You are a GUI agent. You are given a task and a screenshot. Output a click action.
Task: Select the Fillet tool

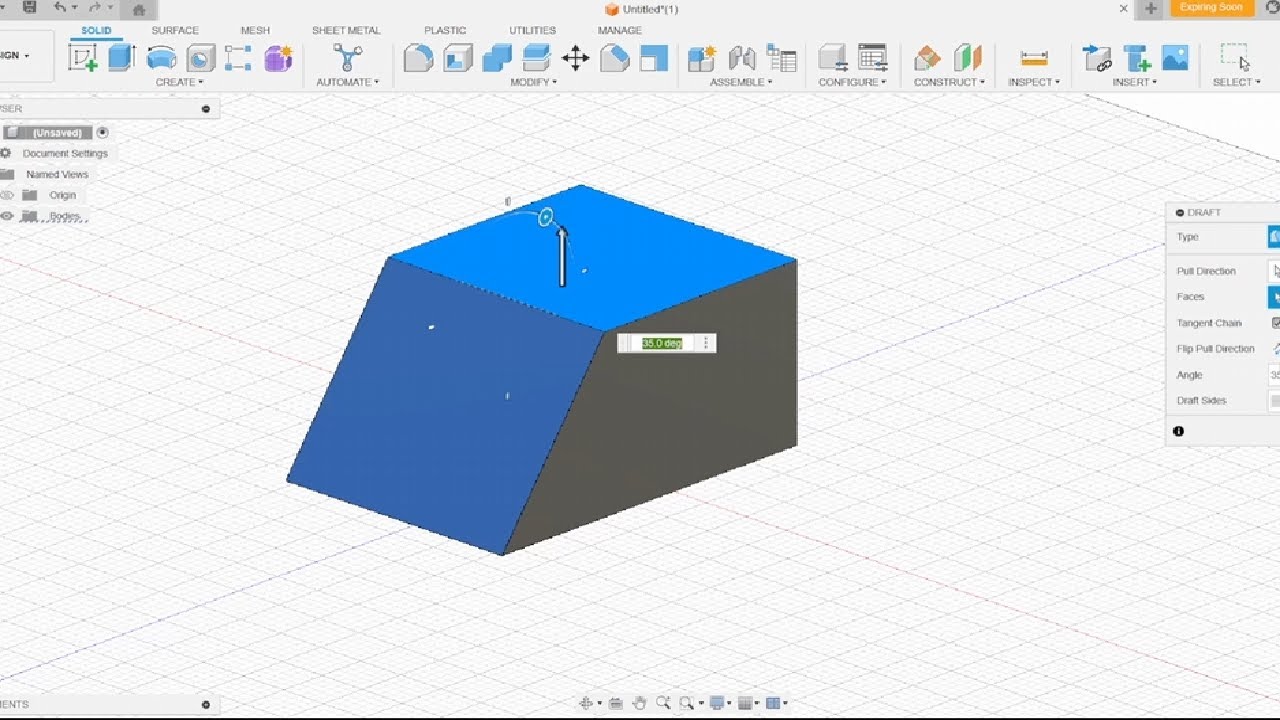[418, 58]
